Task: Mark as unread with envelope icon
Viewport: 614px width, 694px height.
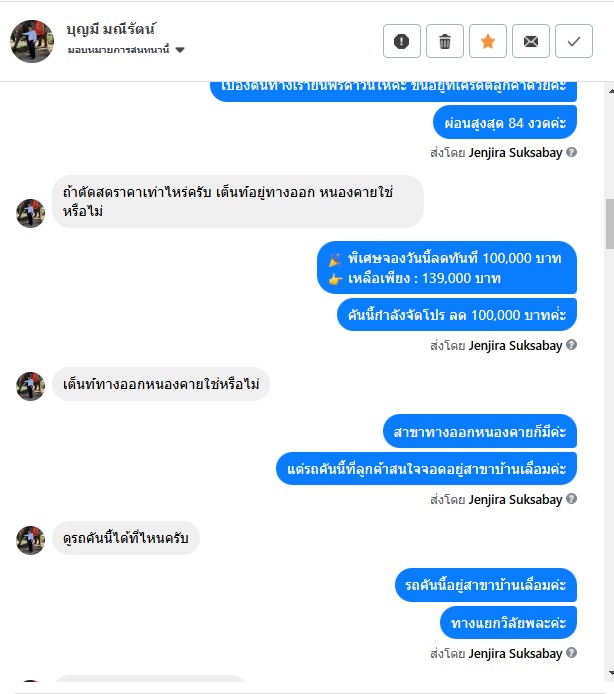Action: point(530,41)
